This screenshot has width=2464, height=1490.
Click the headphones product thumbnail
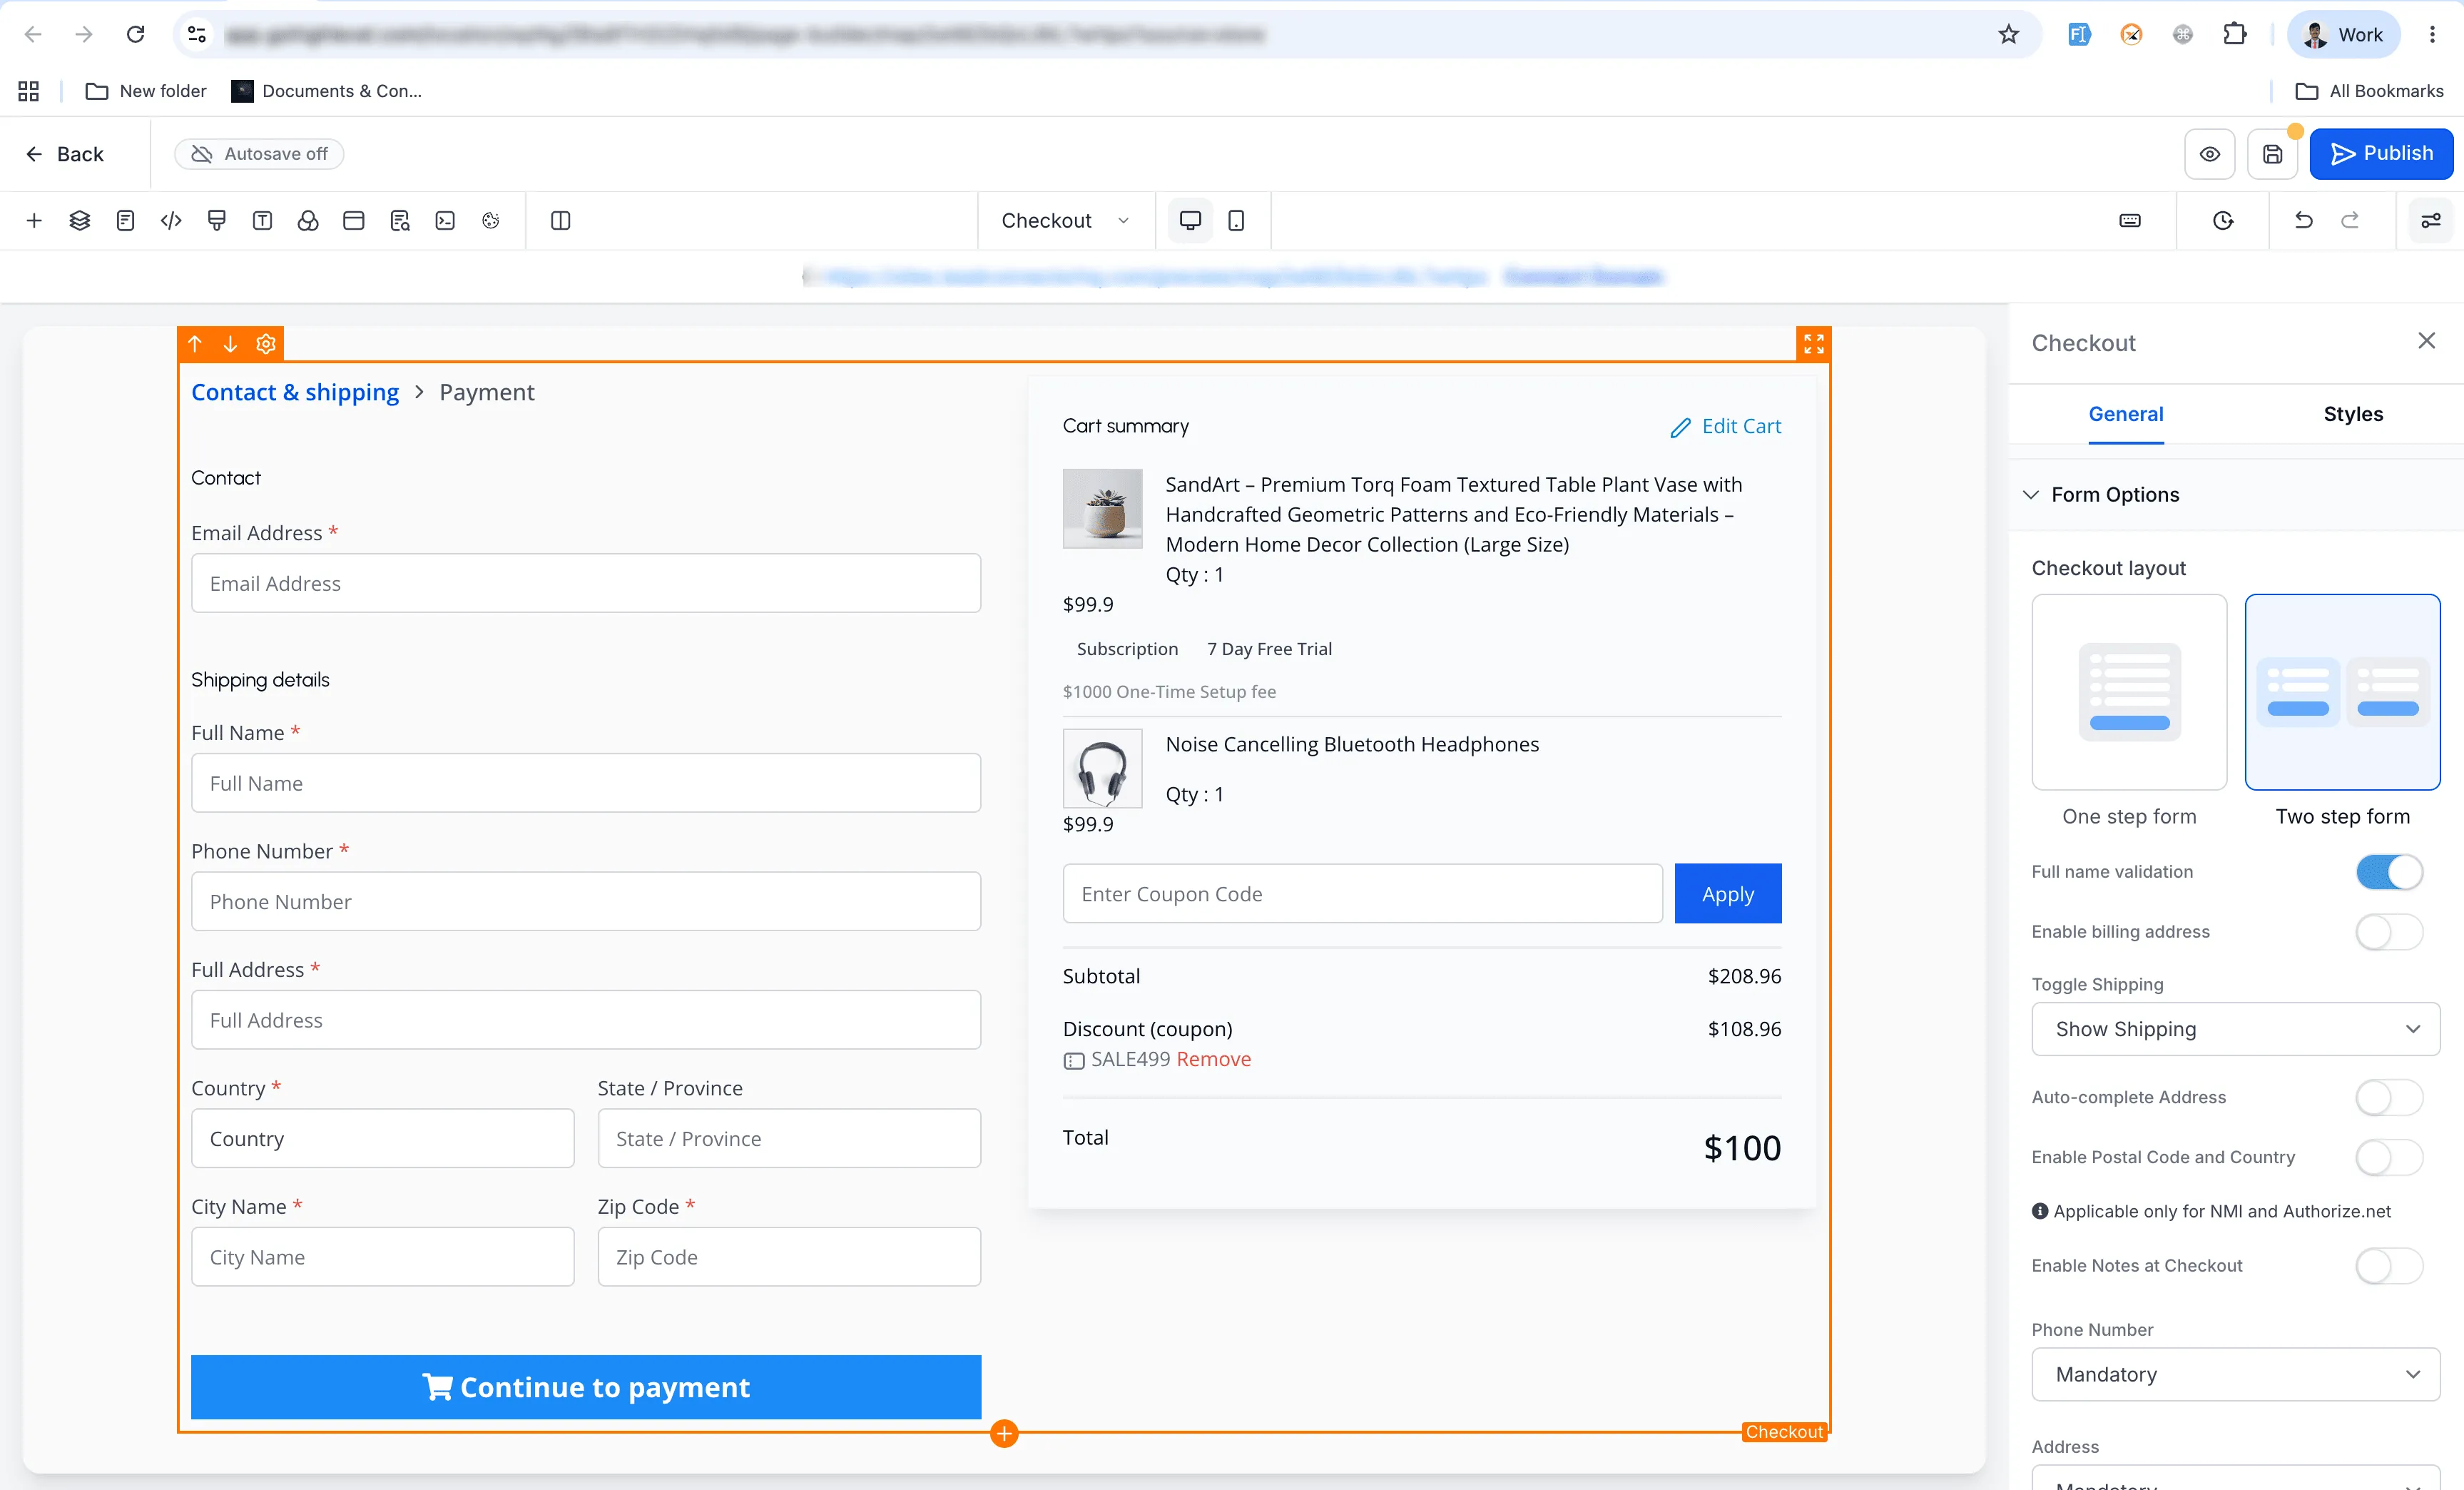coord(1102,768)
